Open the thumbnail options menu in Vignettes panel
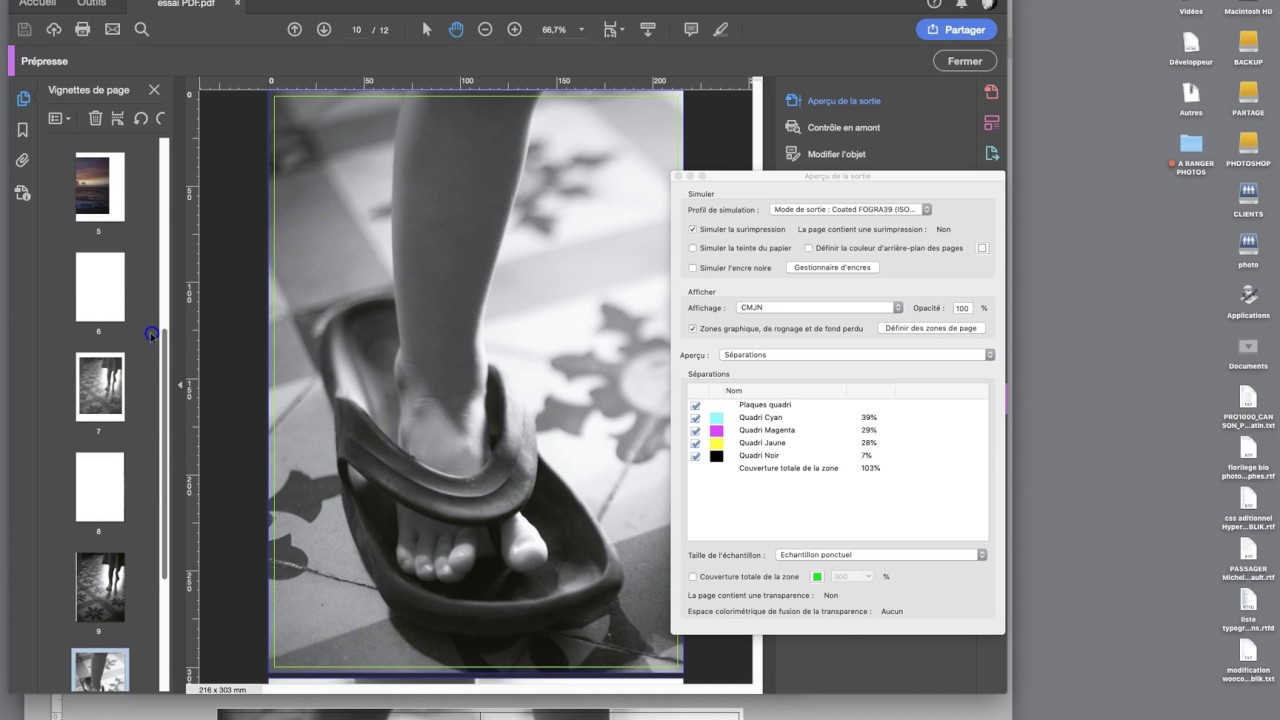 tap(60, 118)
